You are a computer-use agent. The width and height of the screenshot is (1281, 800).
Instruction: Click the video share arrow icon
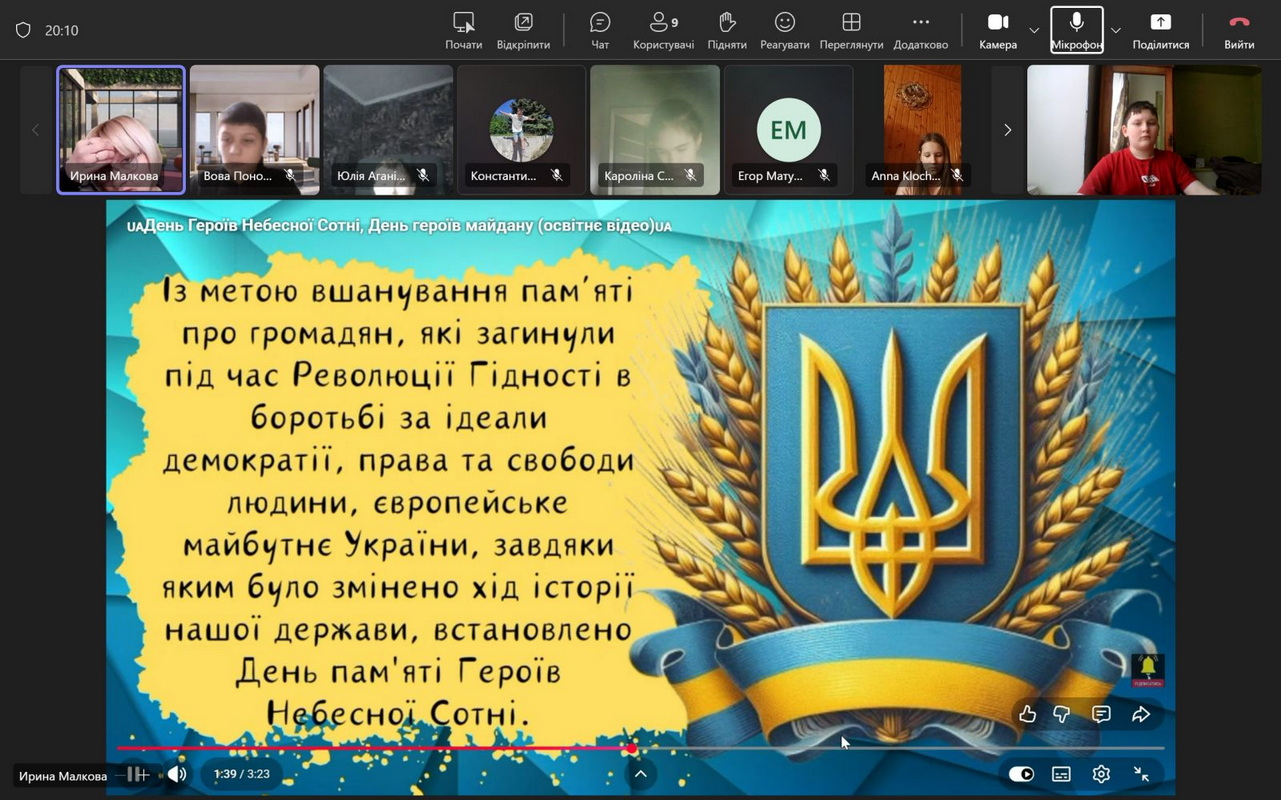click(1141, 714)
